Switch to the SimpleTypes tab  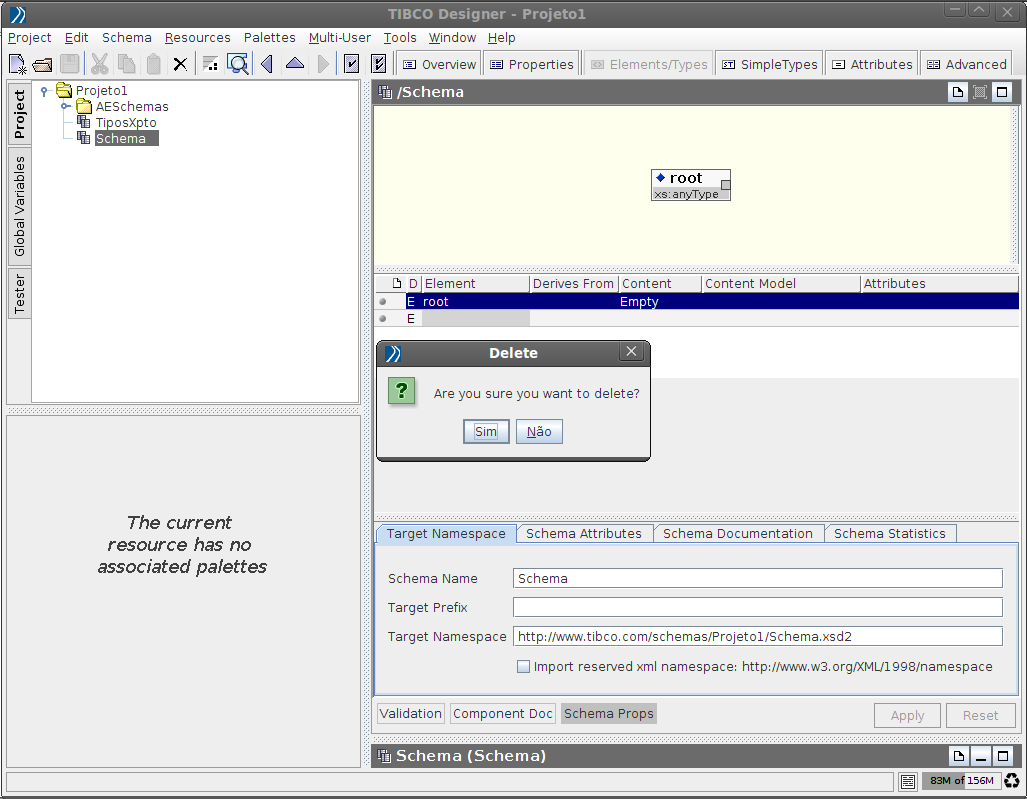tap(768, 64)
